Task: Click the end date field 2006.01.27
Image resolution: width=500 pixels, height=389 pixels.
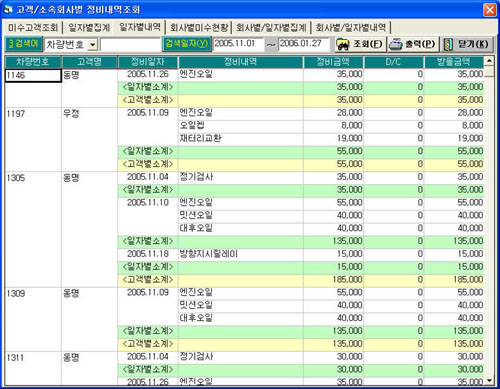Action: (x=303, y=44)
